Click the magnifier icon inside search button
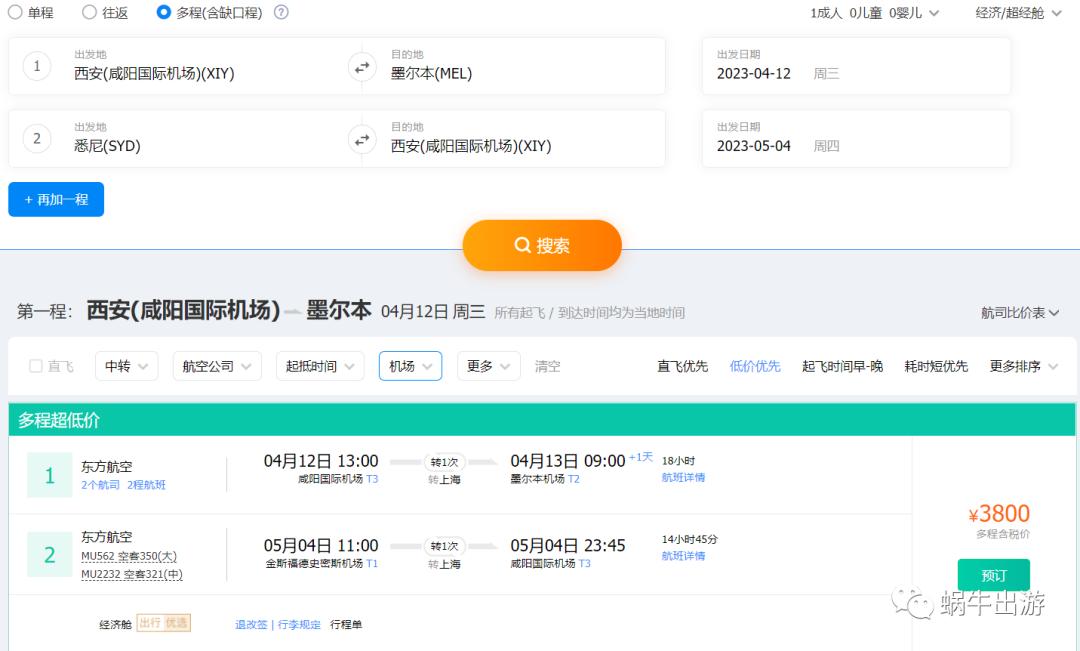The height and width of the screenshot is (651, 1080). tap(522, 245)
